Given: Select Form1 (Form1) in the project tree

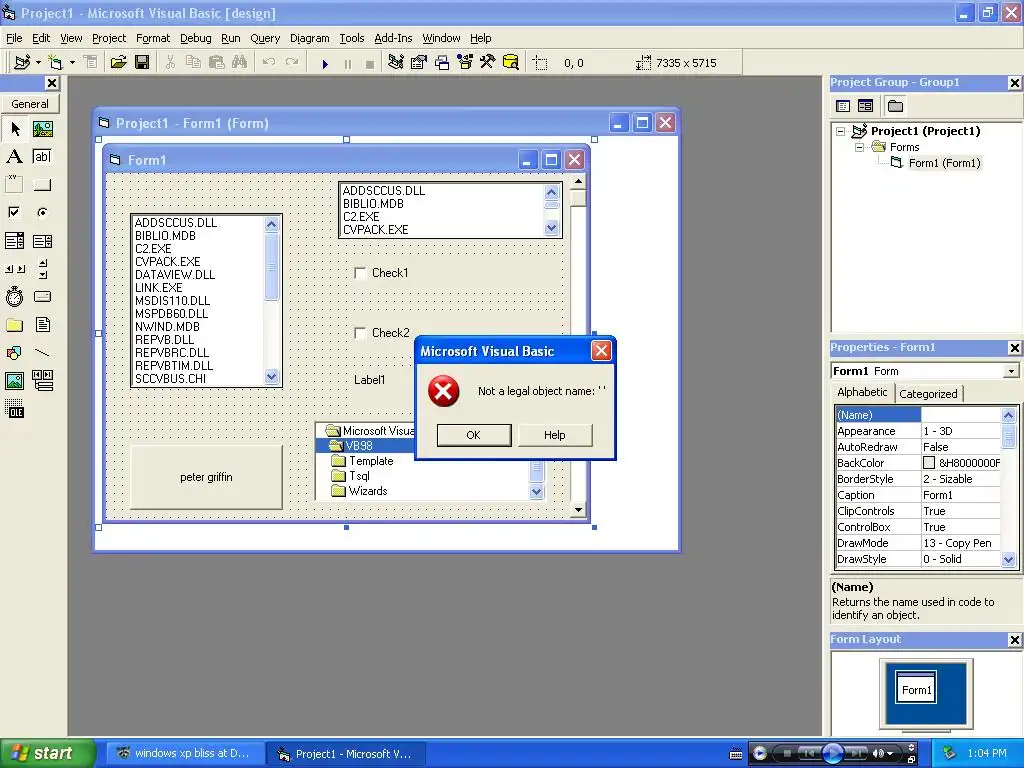Looking at the screenshot, I should 944,163.
